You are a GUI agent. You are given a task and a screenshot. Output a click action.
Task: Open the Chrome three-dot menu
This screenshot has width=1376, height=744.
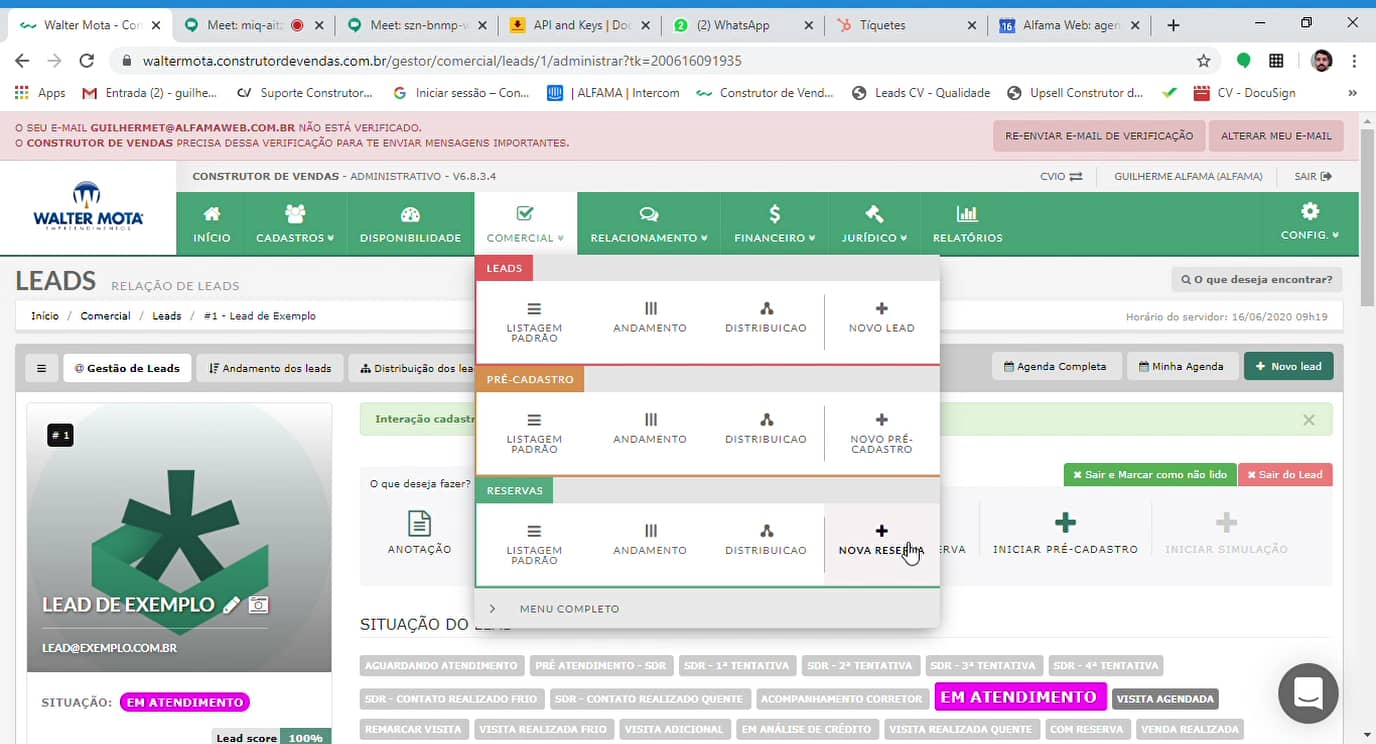(1355, 61)
